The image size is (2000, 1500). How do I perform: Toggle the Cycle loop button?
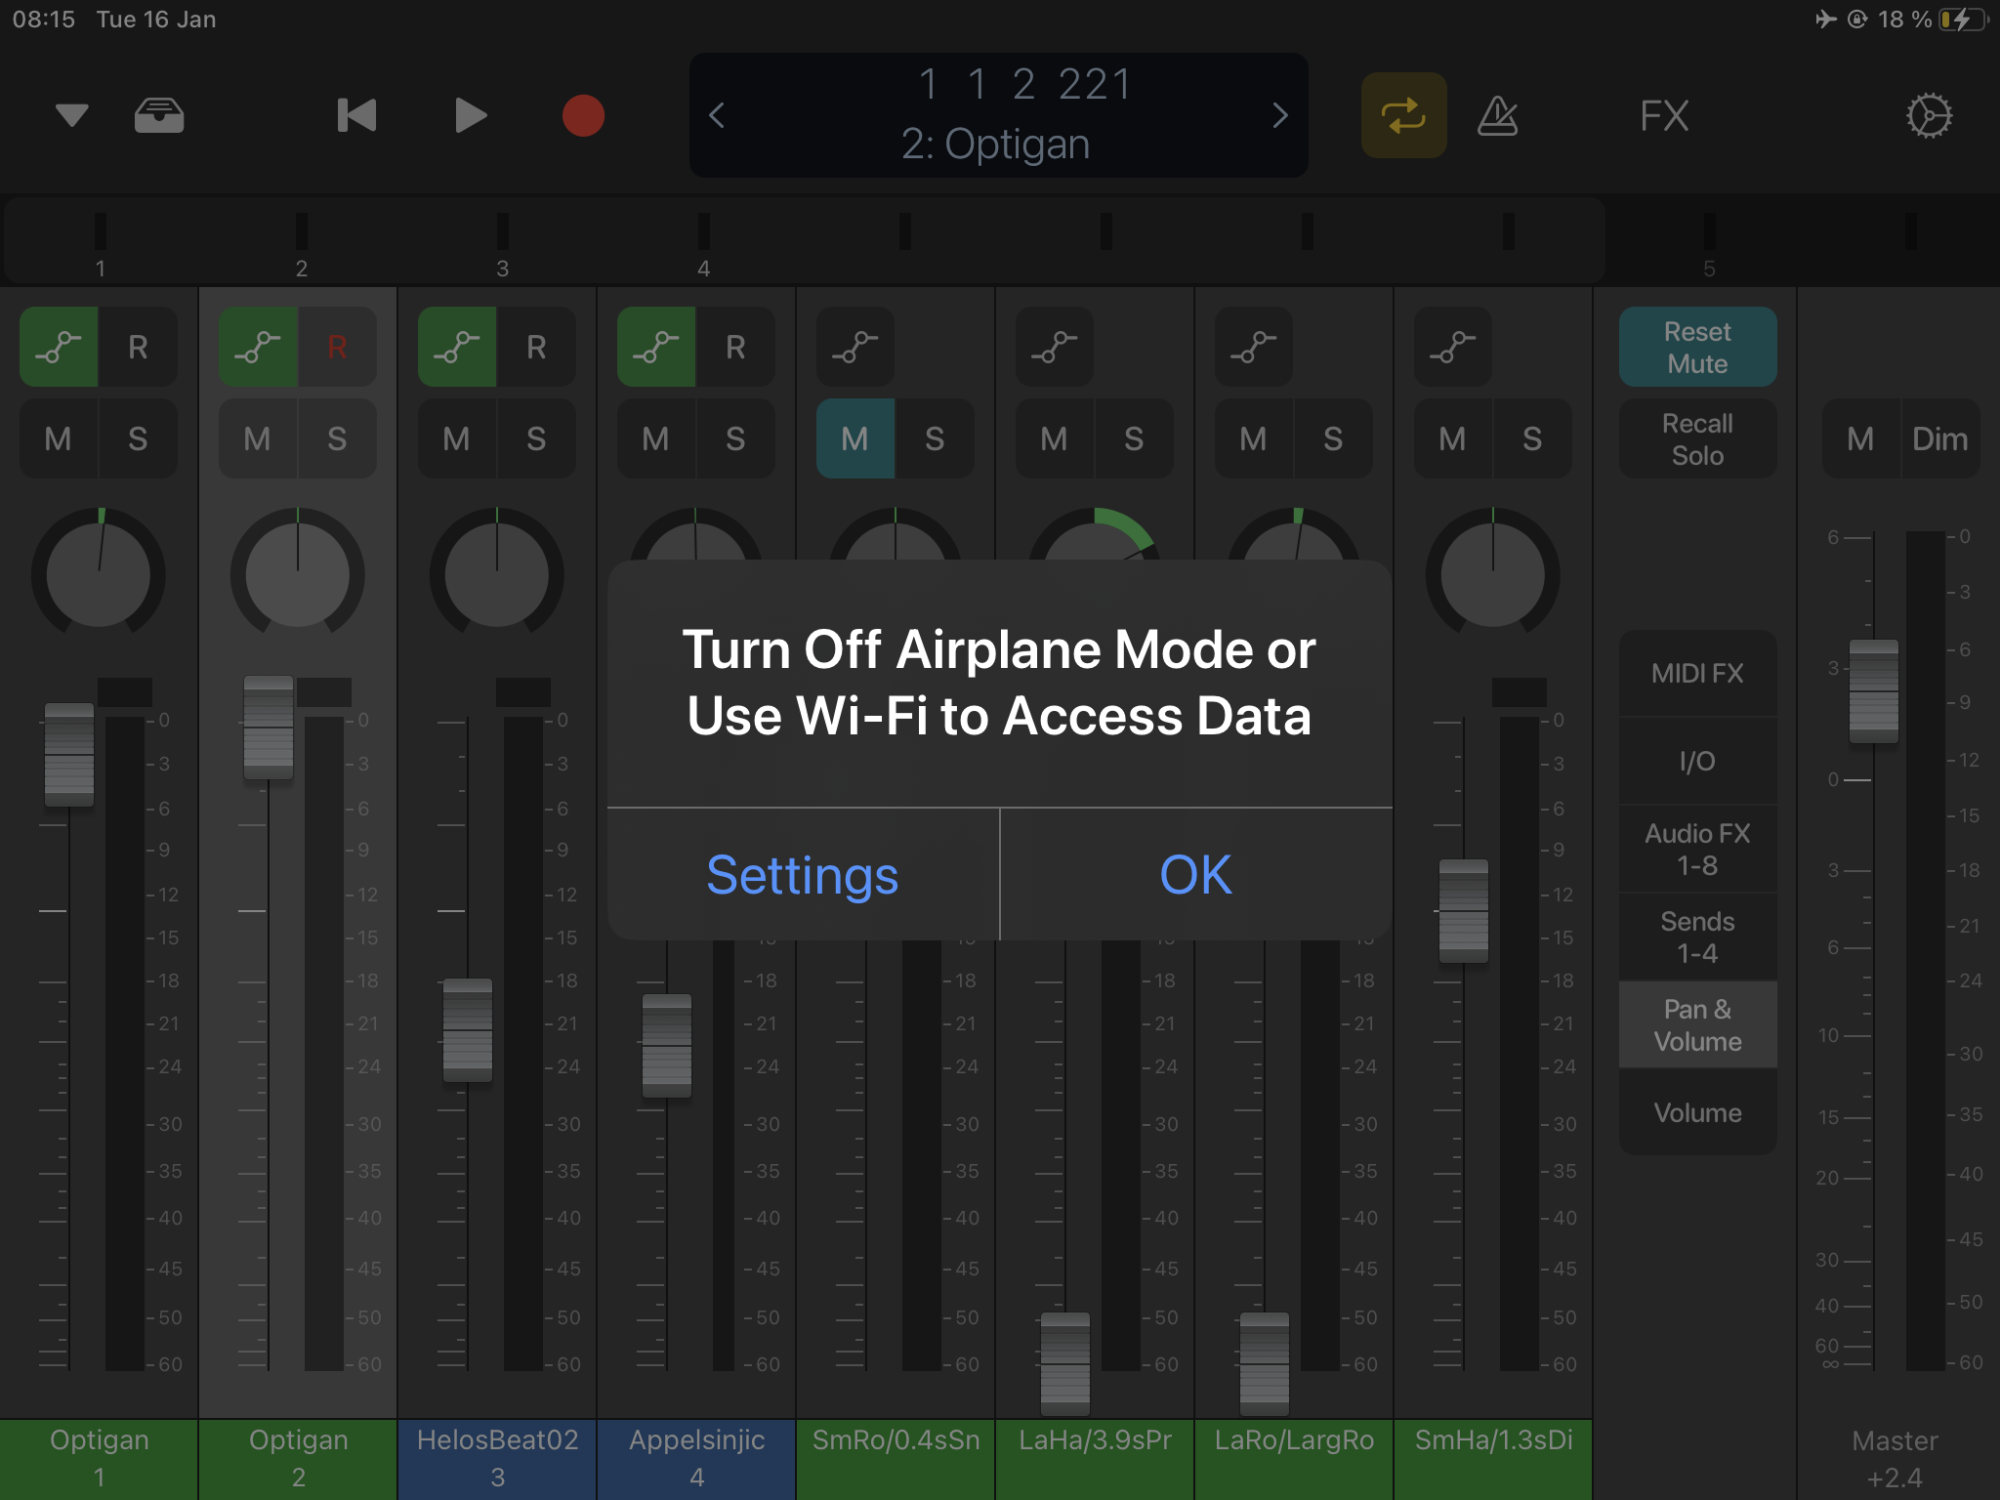click(1403, 116)
